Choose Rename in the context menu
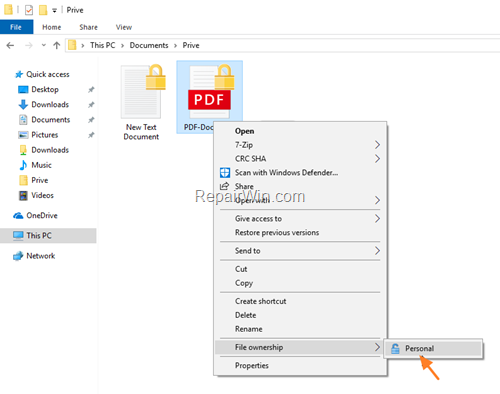The image size is (500, 394). (249, 329)
